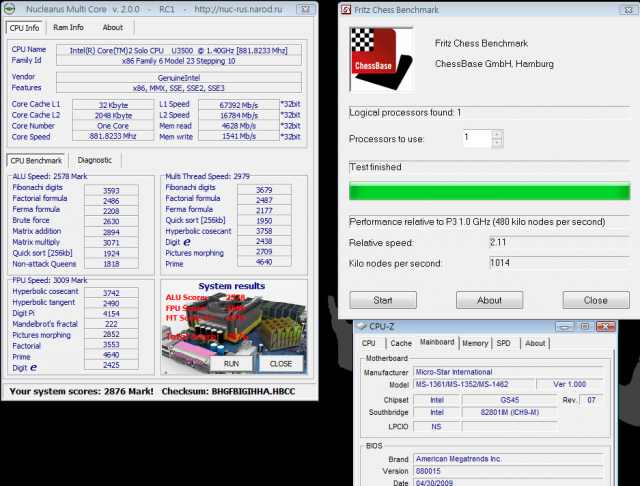Click L1 Speed value 67392 Mb/s
The height and width of the screenshot is (486, 640).
[x=239, y=105]
